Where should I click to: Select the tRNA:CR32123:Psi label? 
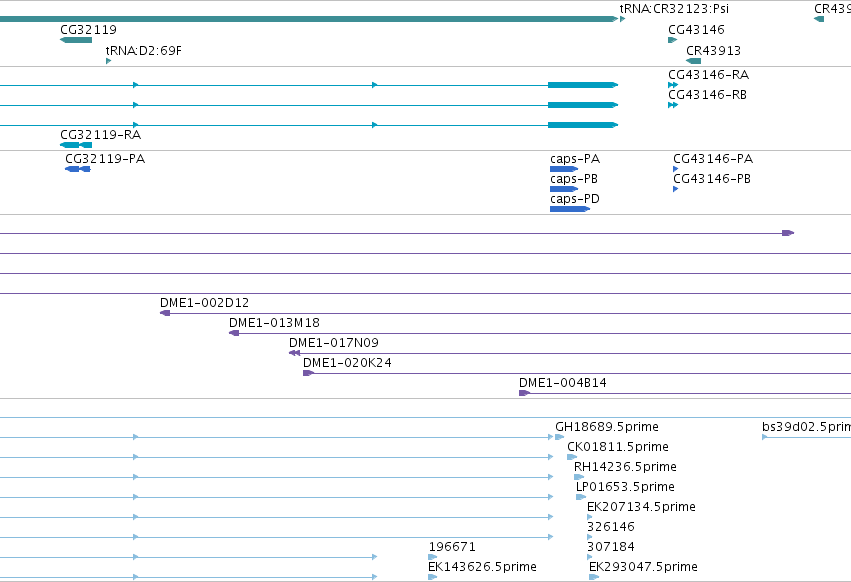pos(674,9)
